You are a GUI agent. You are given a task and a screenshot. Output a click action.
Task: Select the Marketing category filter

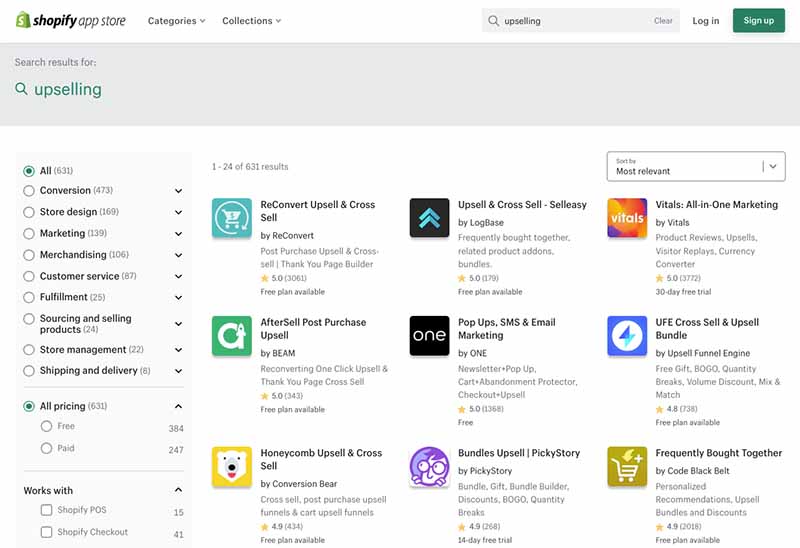(x=29, y=234)
